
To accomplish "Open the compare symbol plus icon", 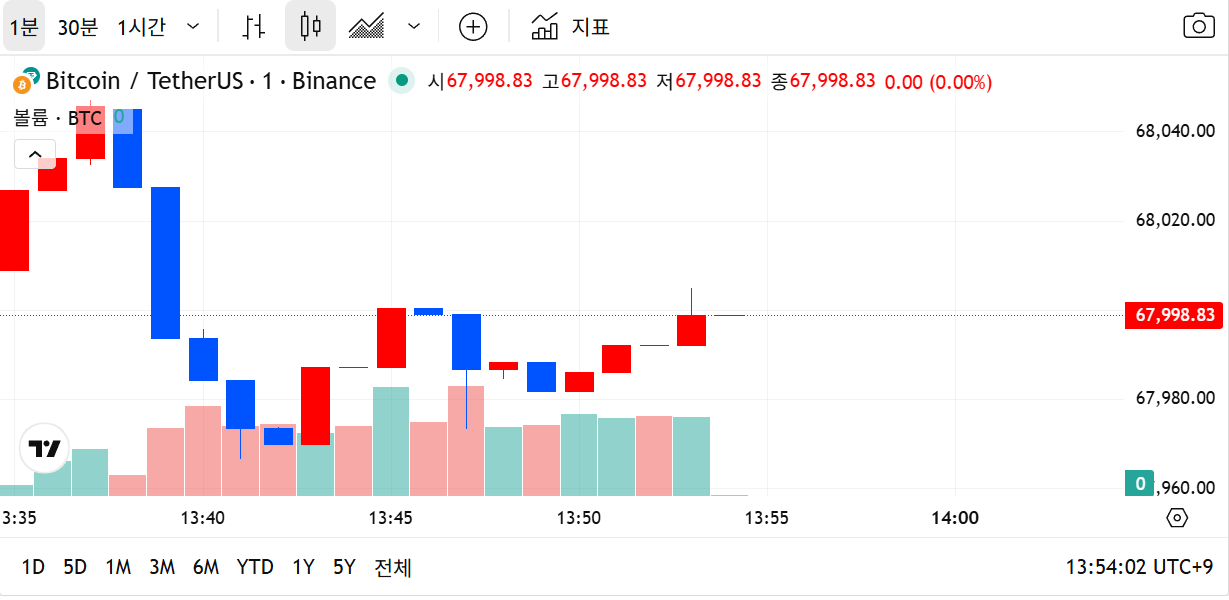I will coord(472,26).
